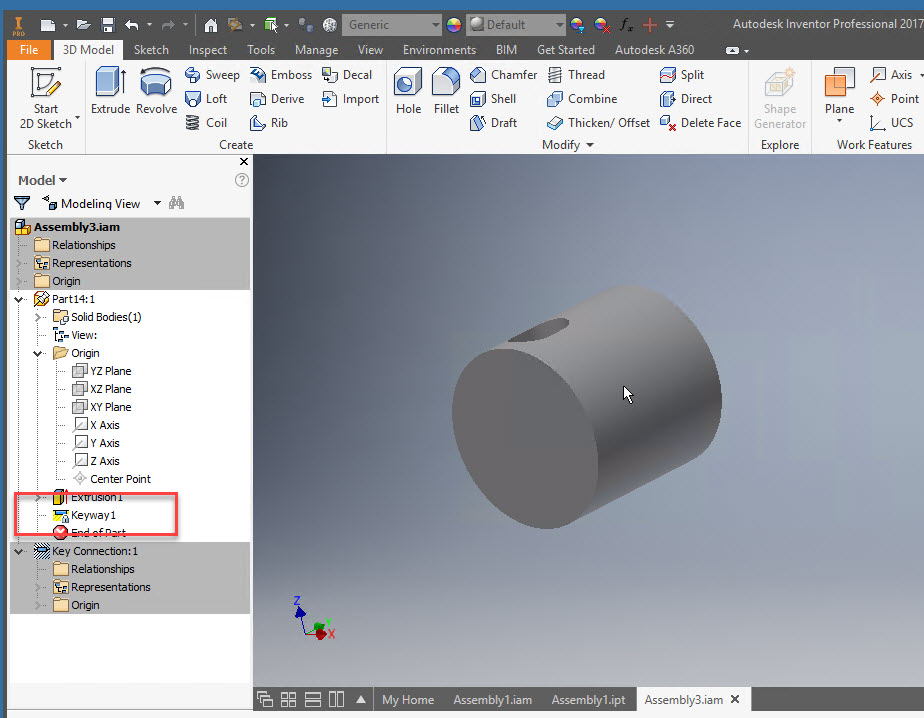The image size is (924, 718).
Task: Open the Material dropdown showing Generic
Action: (392, 24)
